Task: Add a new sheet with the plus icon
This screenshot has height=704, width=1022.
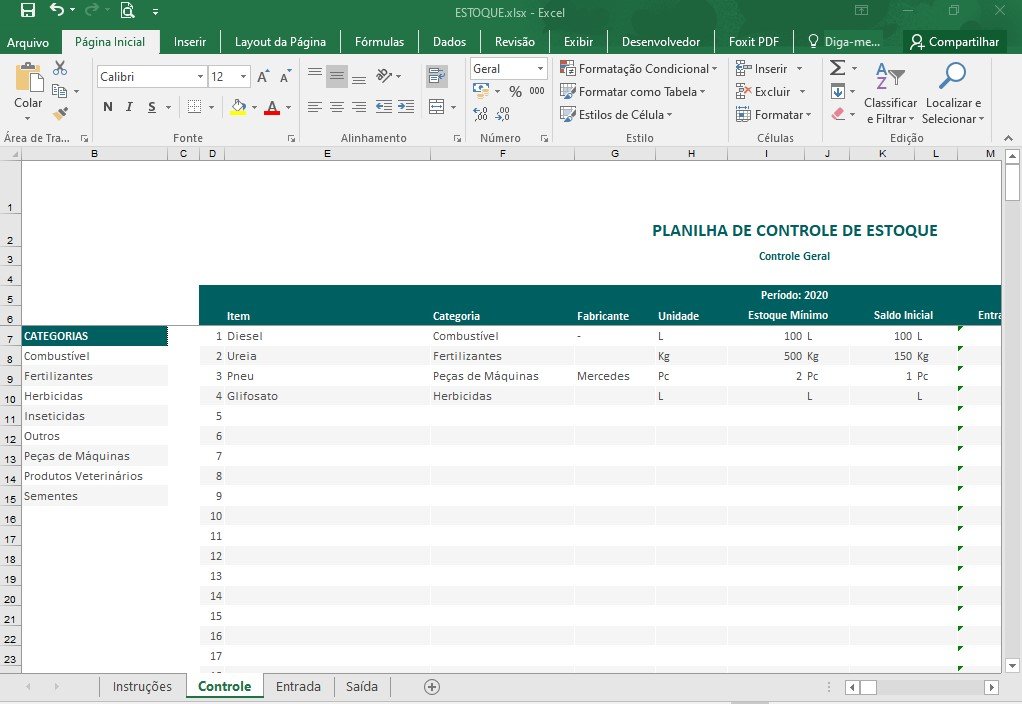Action: 431,686
